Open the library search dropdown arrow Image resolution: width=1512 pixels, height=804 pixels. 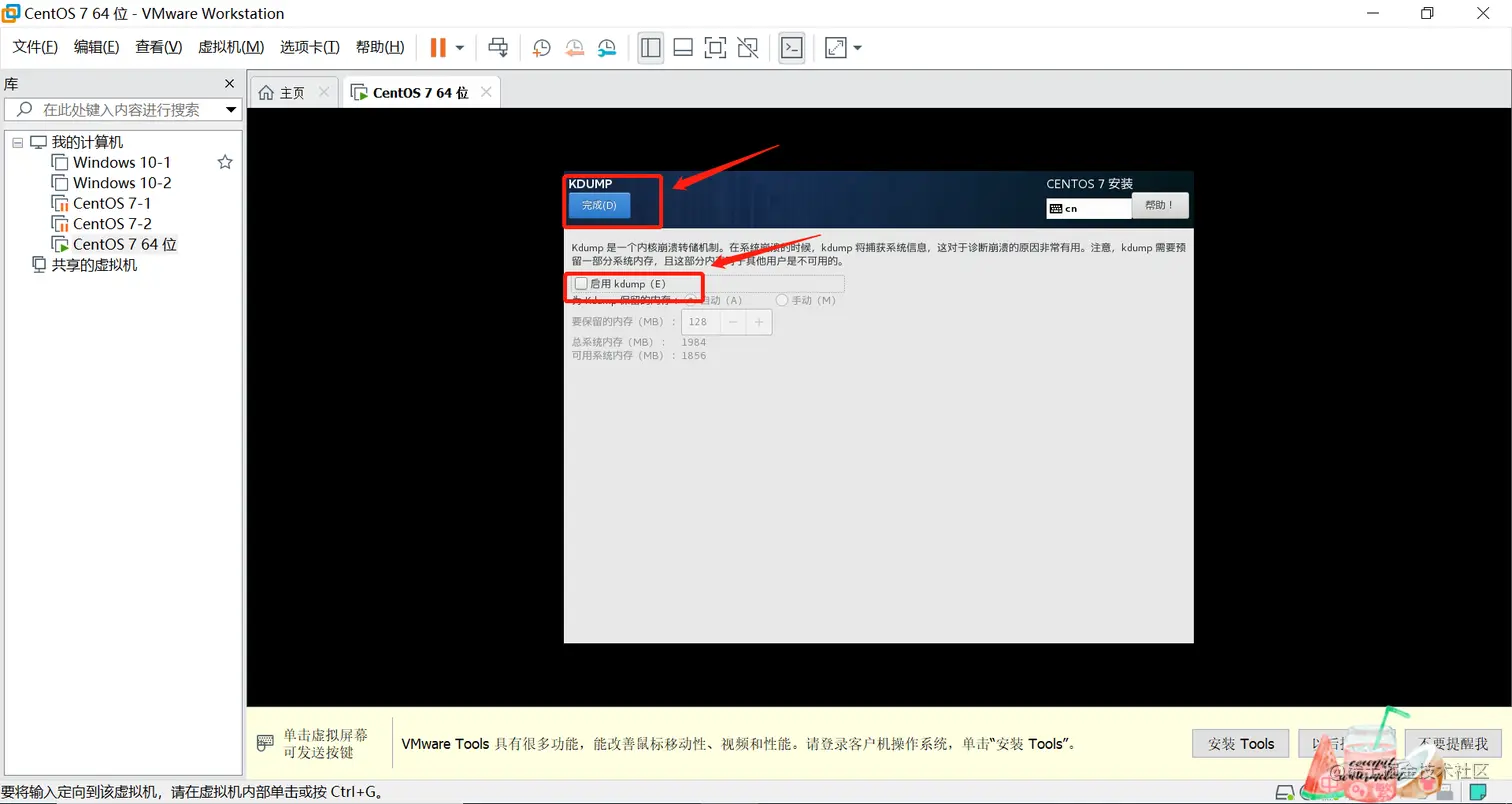(231, 110)
